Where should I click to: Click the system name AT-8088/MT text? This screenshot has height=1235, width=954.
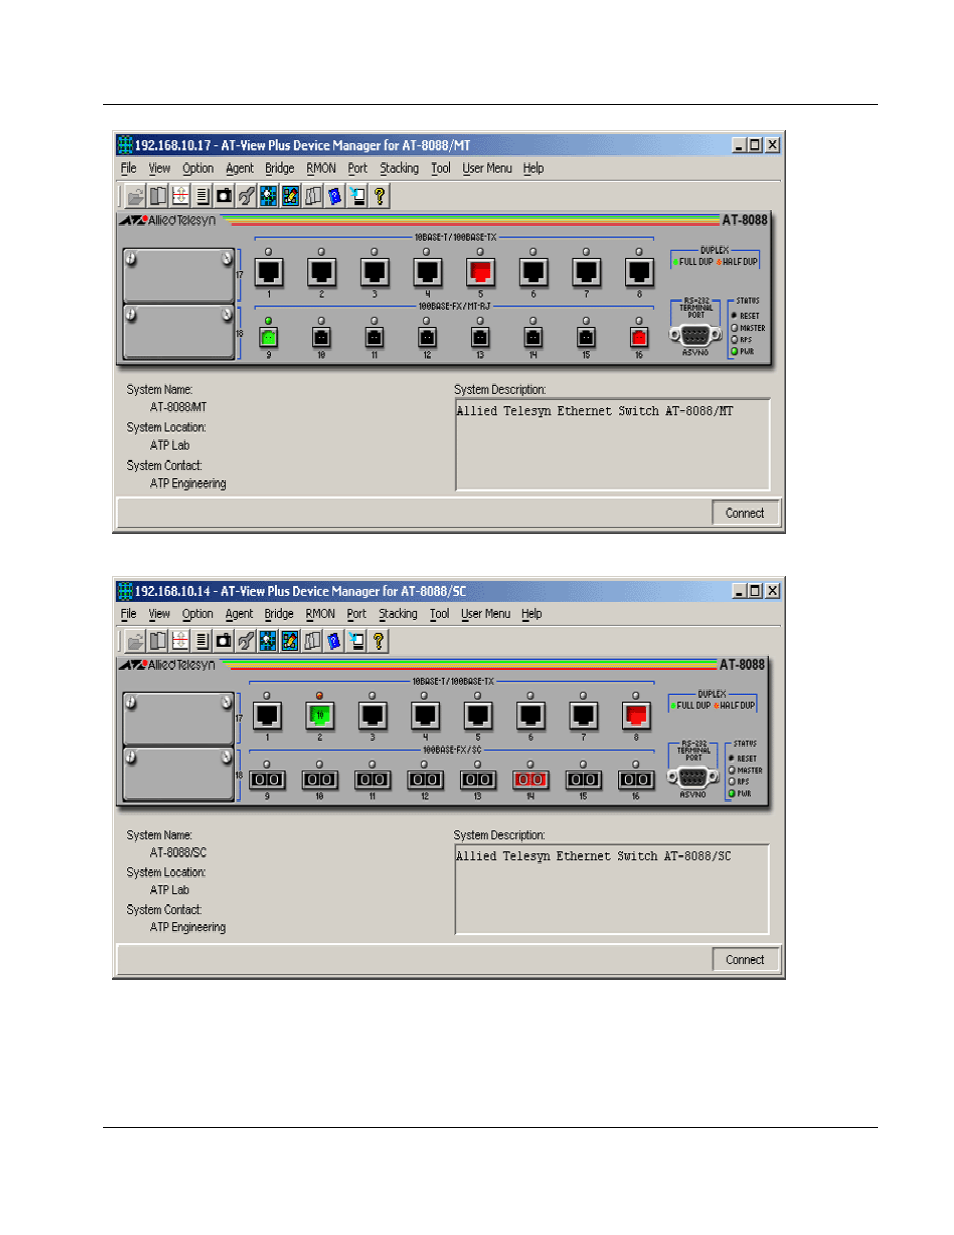(178, 408)
